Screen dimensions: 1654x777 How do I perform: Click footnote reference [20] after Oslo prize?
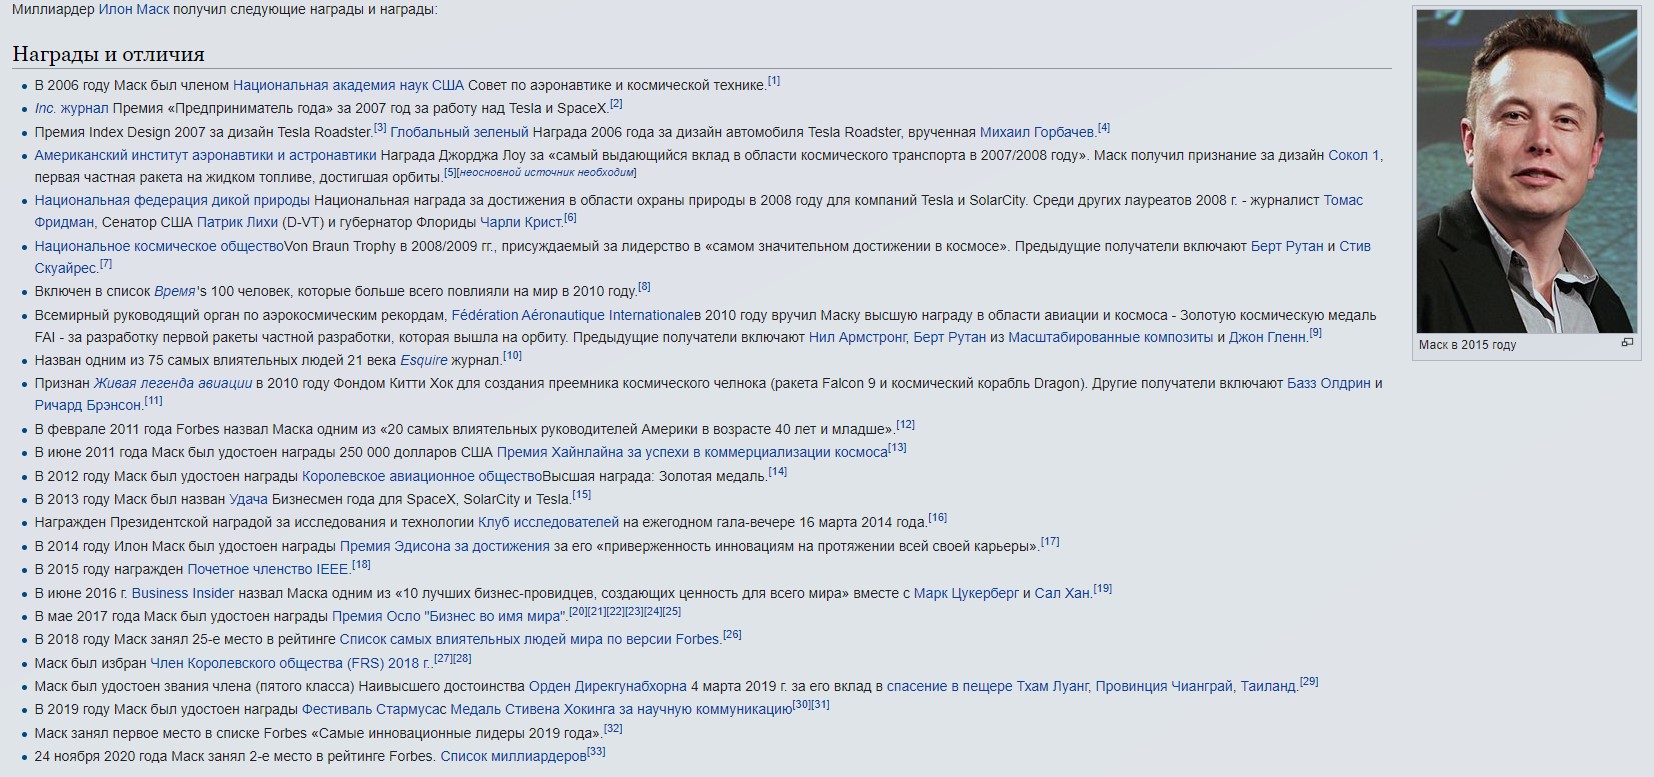click(578, 612)
